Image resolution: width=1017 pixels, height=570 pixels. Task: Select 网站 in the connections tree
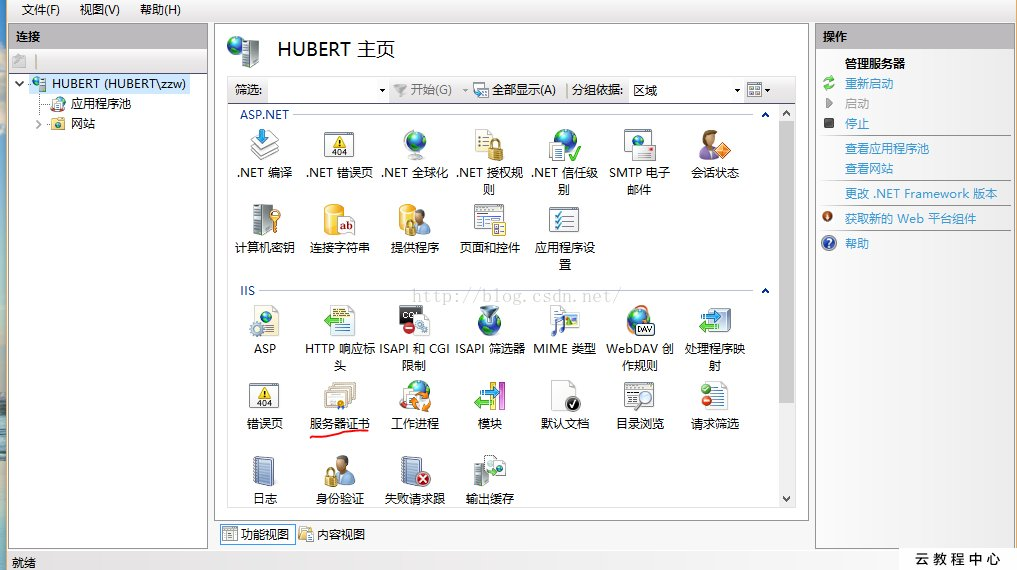[82, 124]
